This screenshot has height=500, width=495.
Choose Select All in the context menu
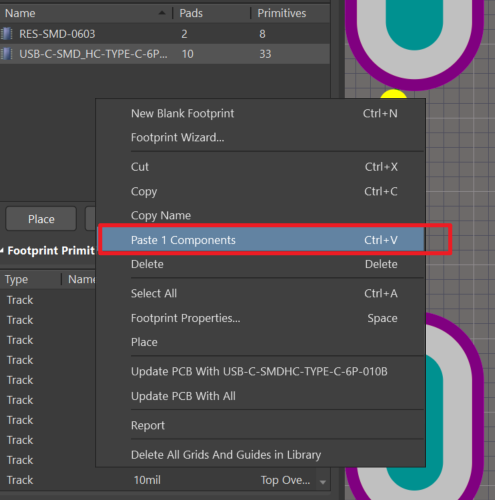(260, 293)
